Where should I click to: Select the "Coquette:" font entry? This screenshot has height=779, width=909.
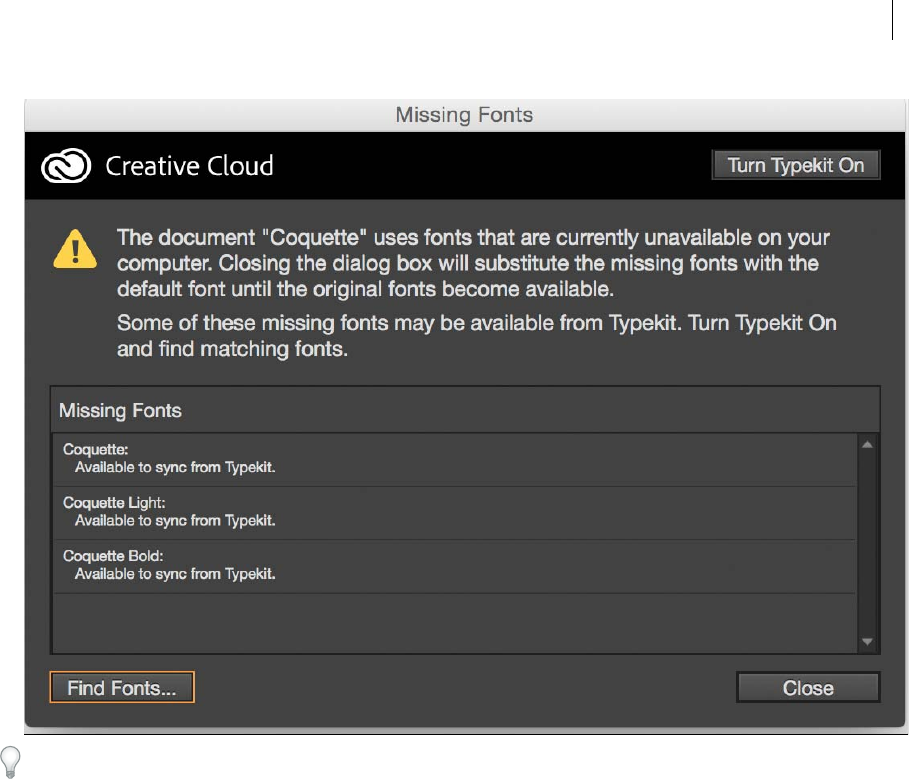click(x=454, y=459)
